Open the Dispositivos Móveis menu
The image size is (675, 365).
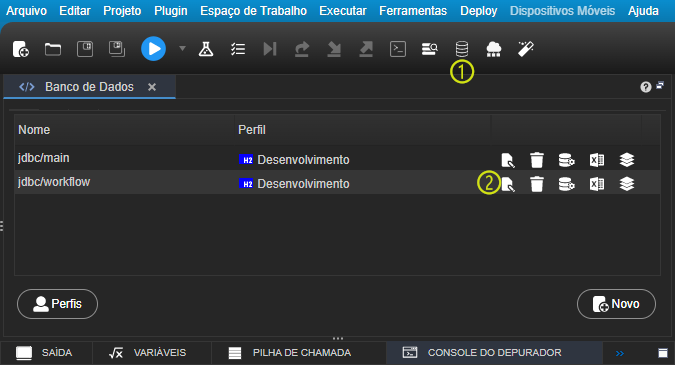click(563, 11)
